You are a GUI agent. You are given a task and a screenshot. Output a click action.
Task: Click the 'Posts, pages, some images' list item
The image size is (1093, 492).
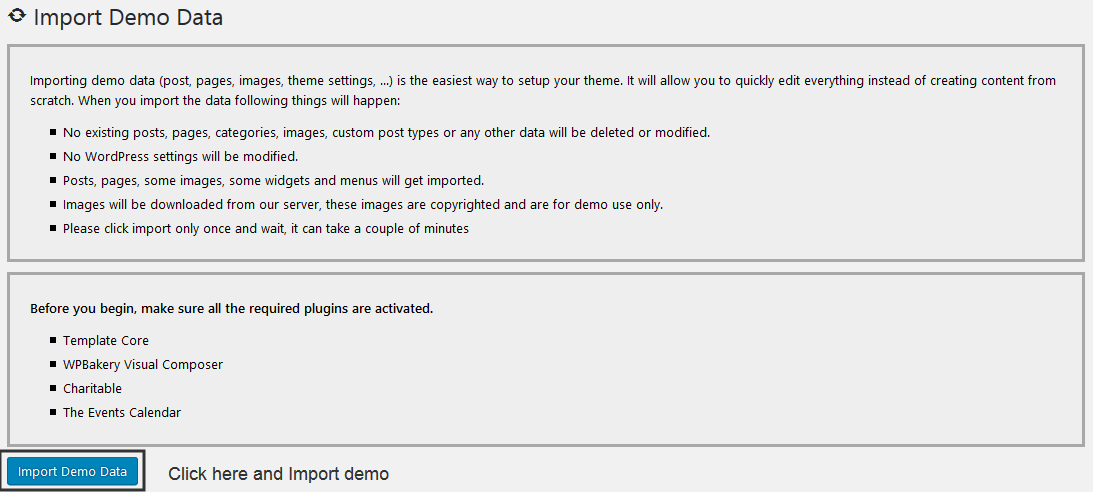coord(273,180)
